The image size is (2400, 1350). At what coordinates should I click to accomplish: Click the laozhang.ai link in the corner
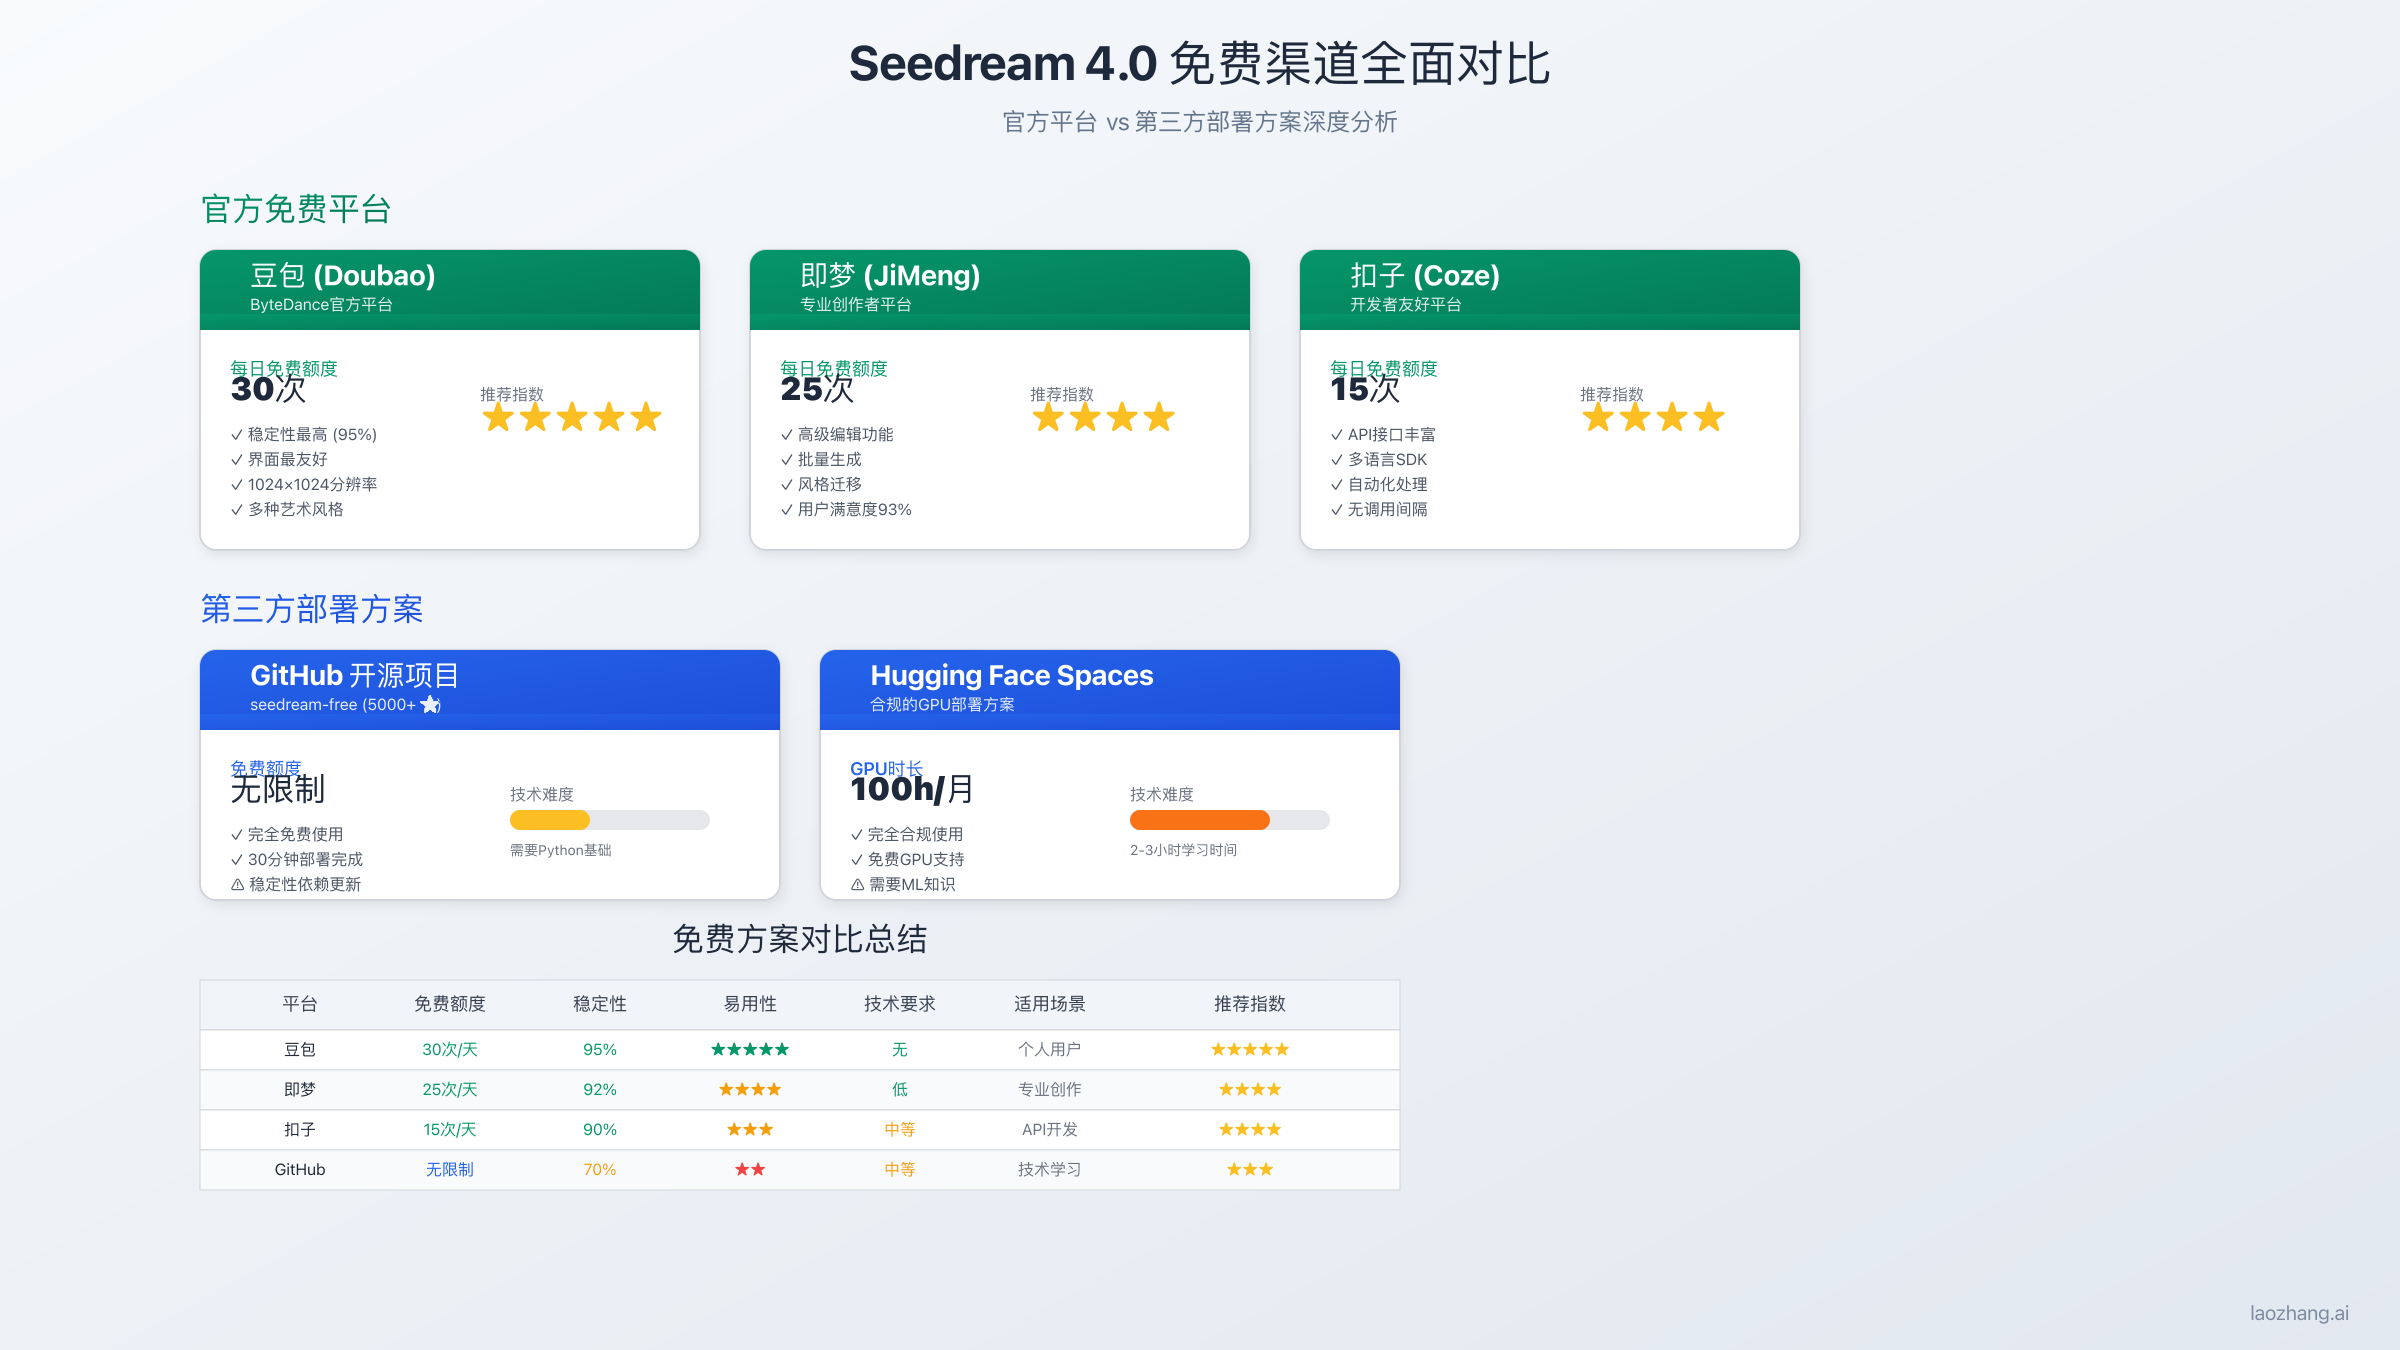click(2299, 1313)
